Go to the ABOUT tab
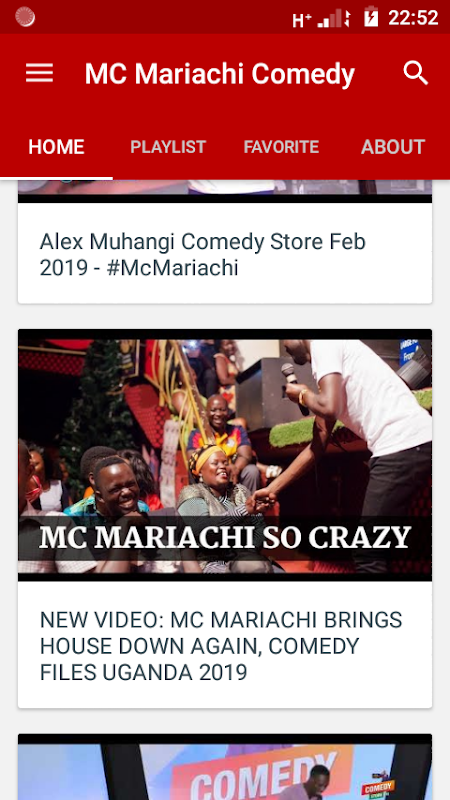The height and width of the screenshot is (800, 450). 393,147
